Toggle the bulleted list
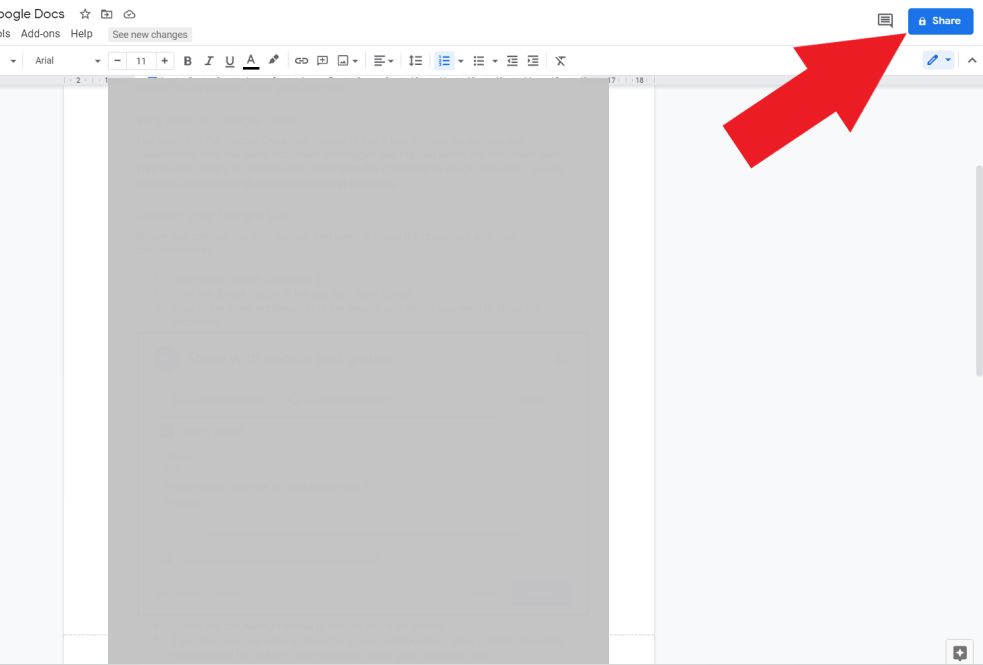983x665 pixels. 479,60
